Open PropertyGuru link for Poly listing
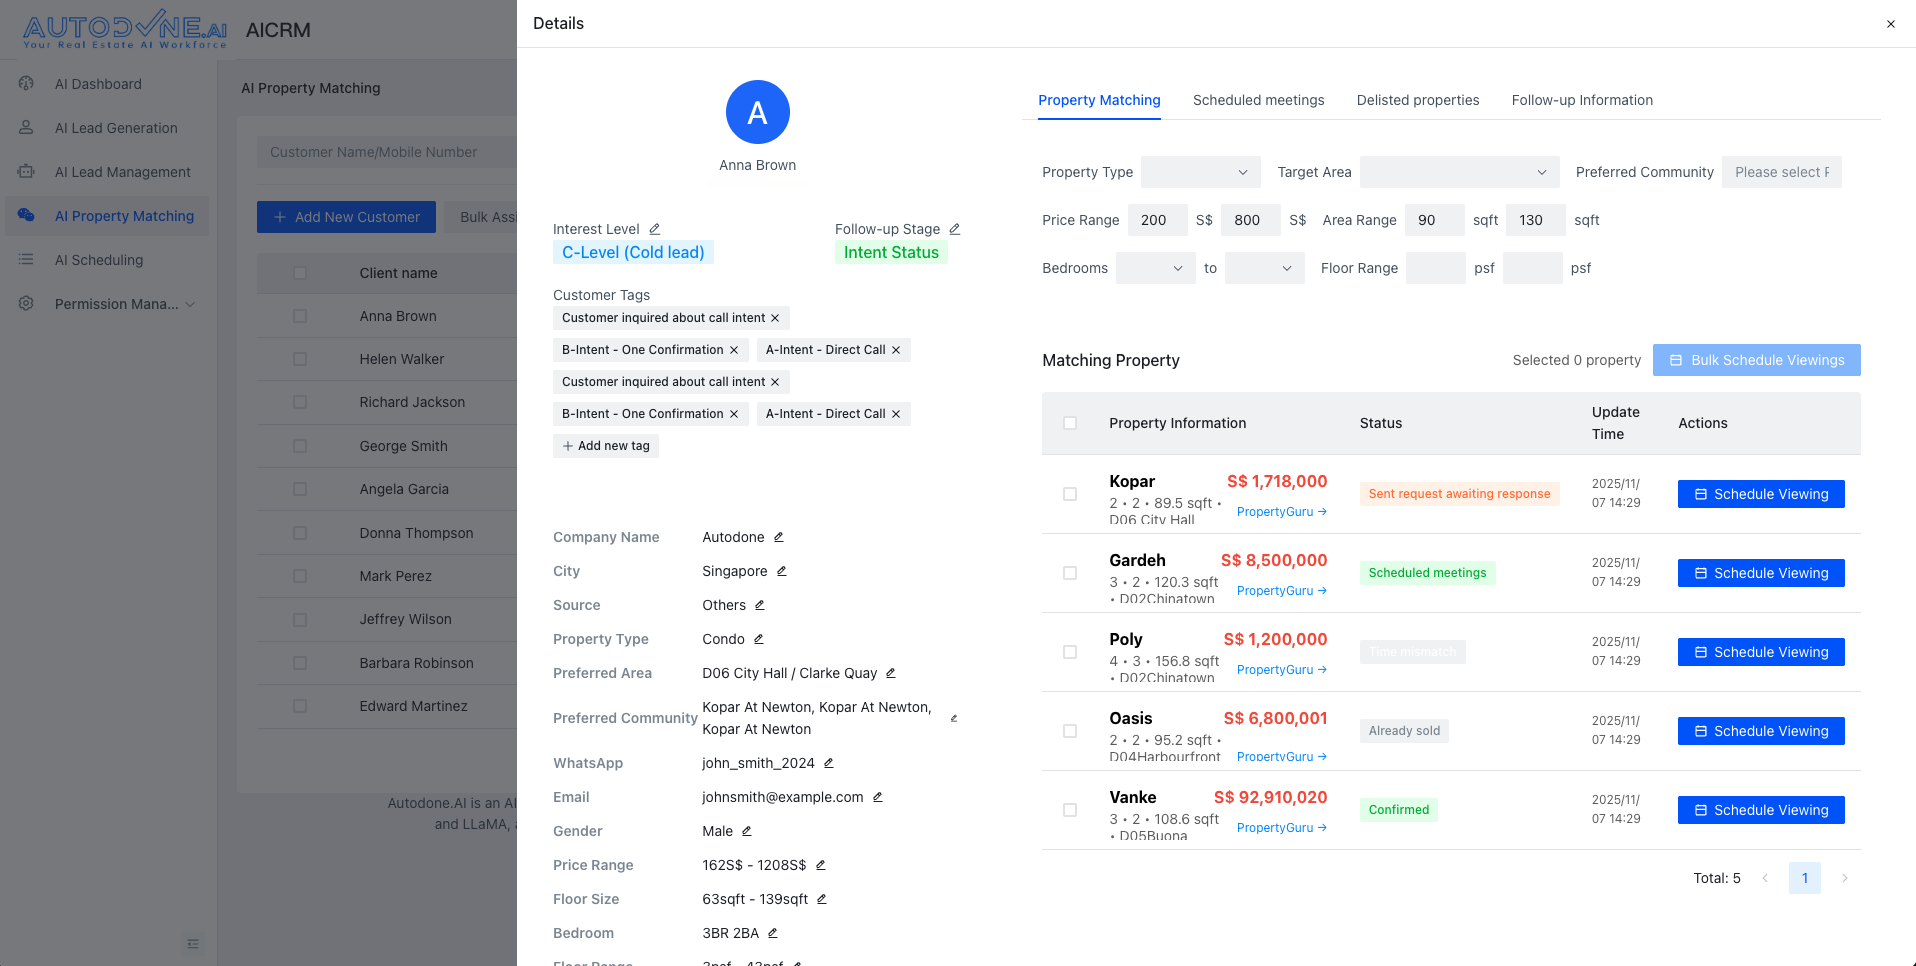This screenshot has width=1916, height=966. pos(1281,670)
